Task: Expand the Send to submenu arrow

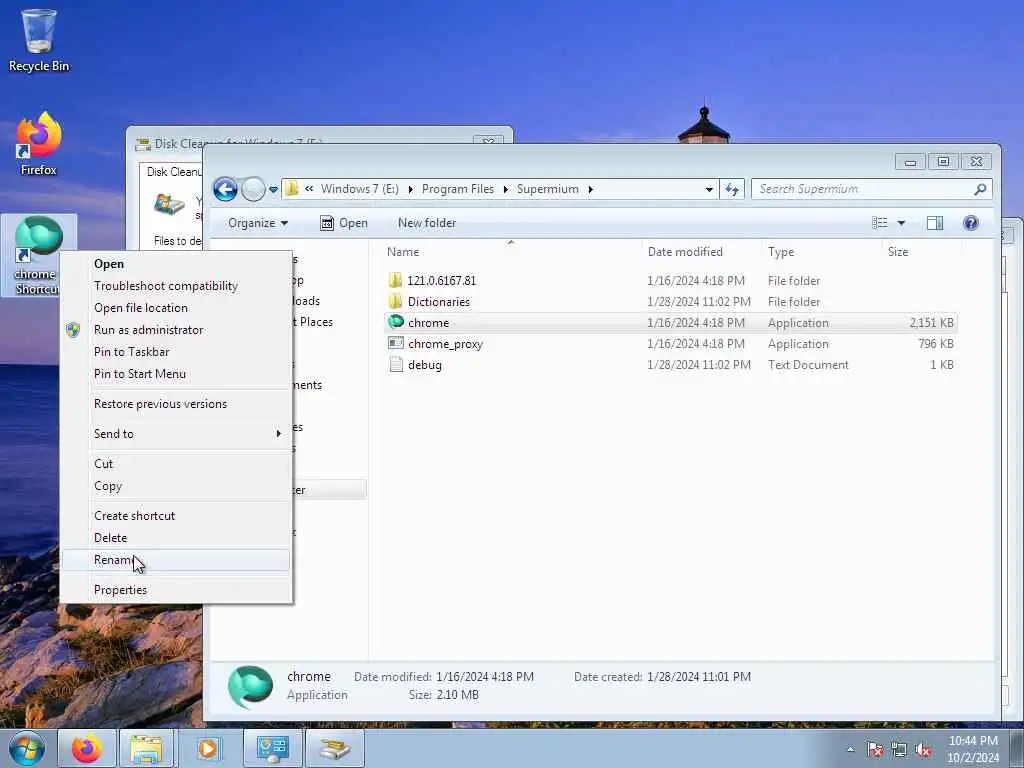Action: coord(279,434)
